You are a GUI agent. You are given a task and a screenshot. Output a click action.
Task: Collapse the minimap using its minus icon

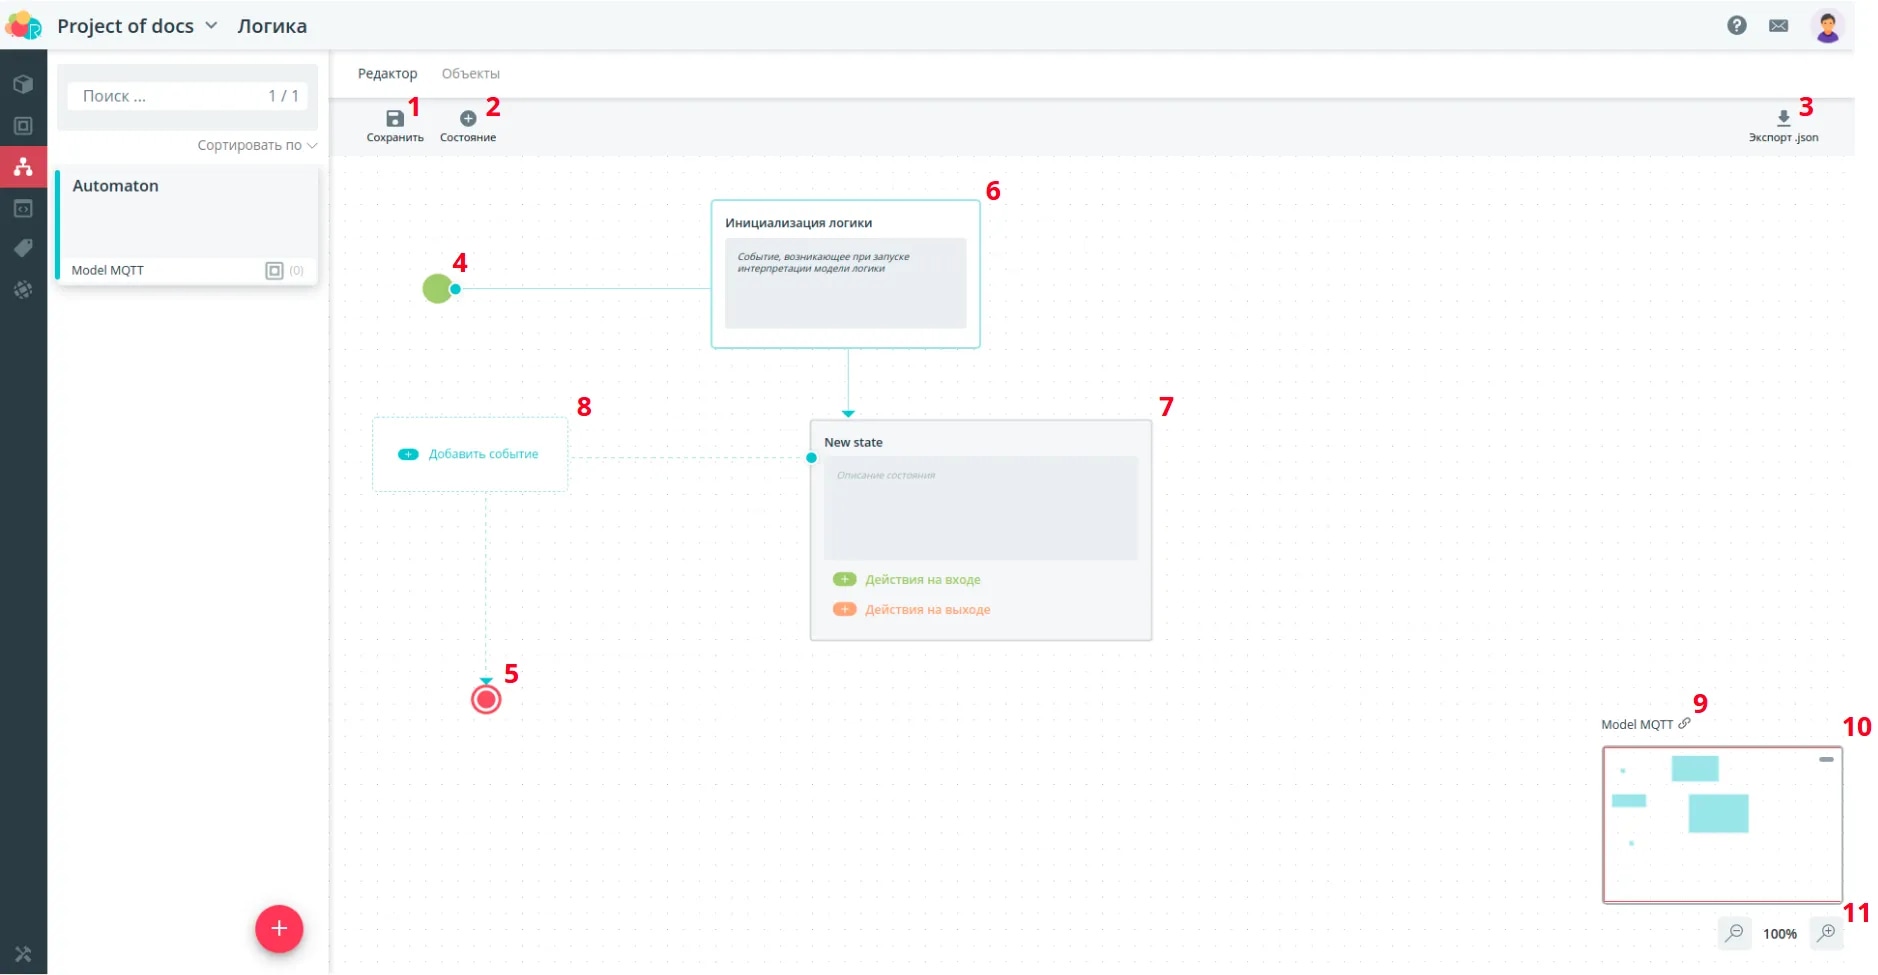[1826, 760]
